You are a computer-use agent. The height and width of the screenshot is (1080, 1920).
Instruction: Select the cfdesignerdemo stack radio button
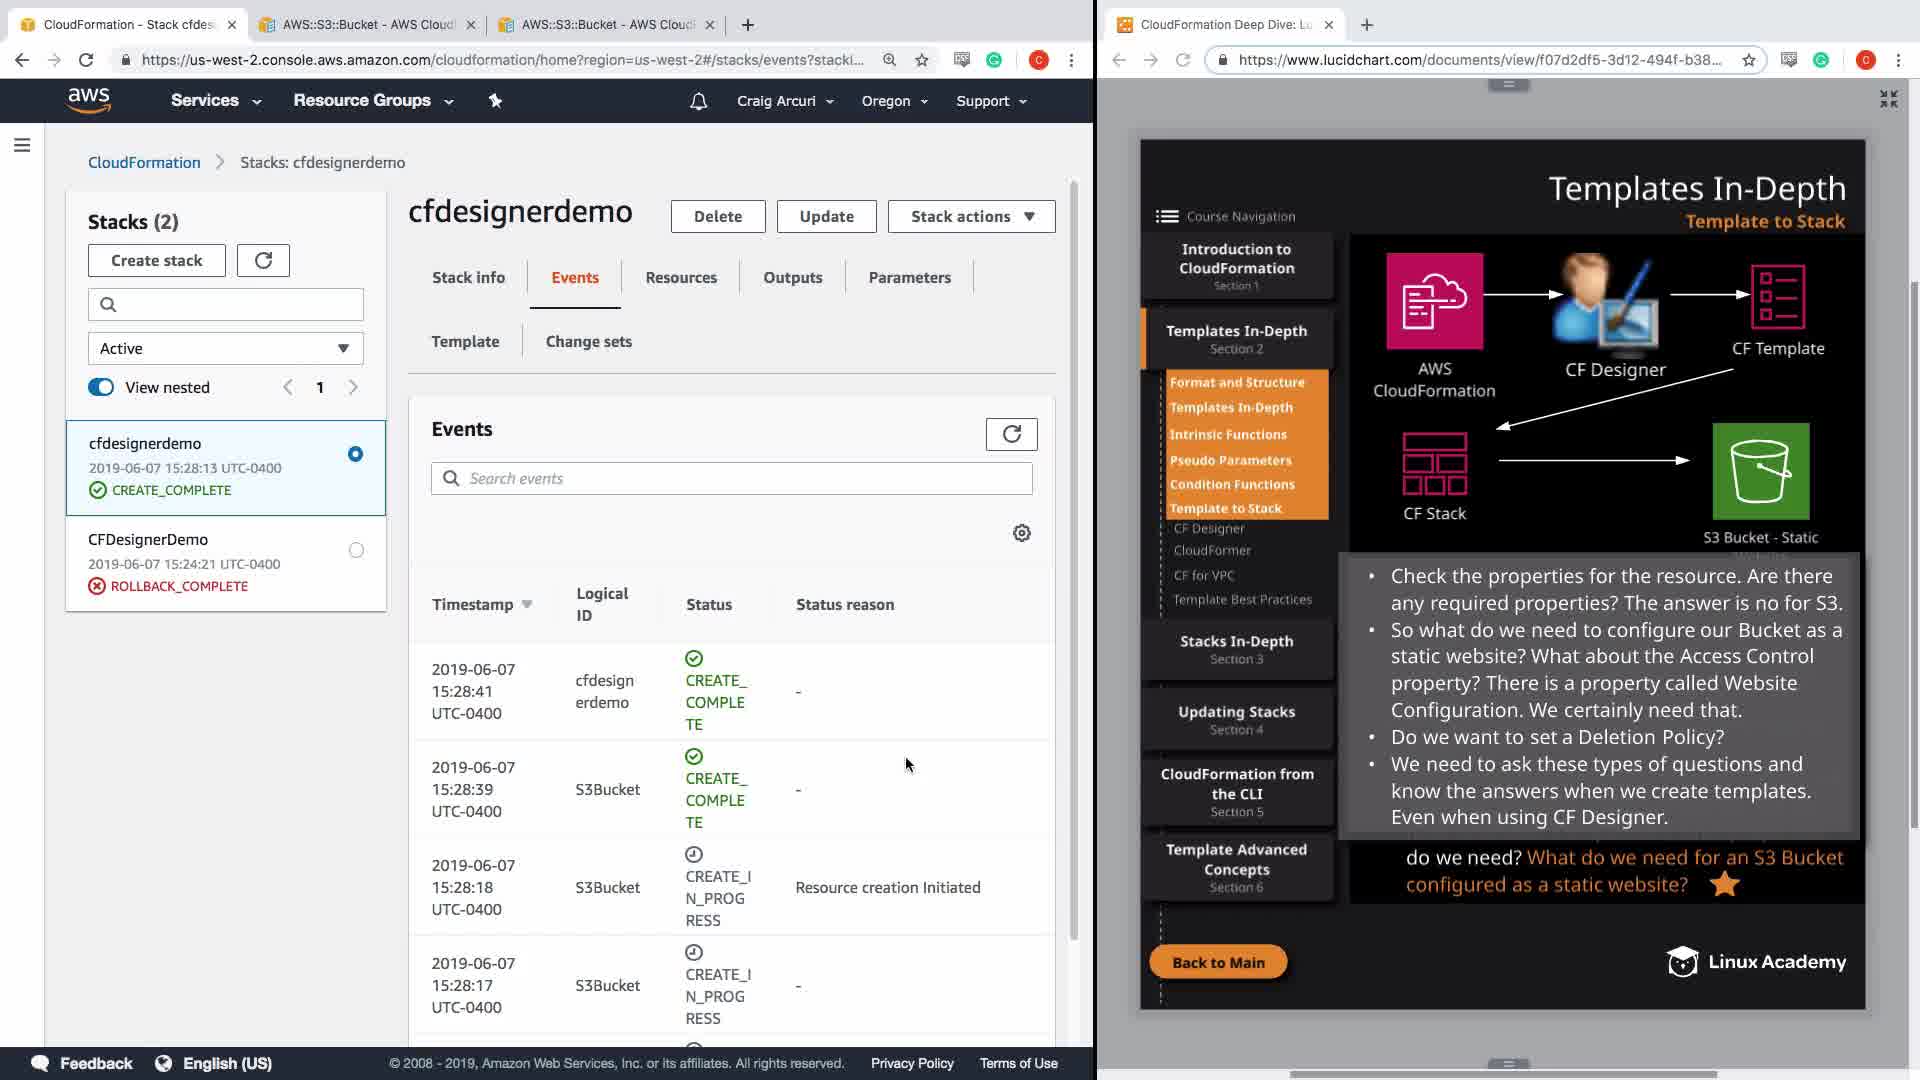[355, 455]
